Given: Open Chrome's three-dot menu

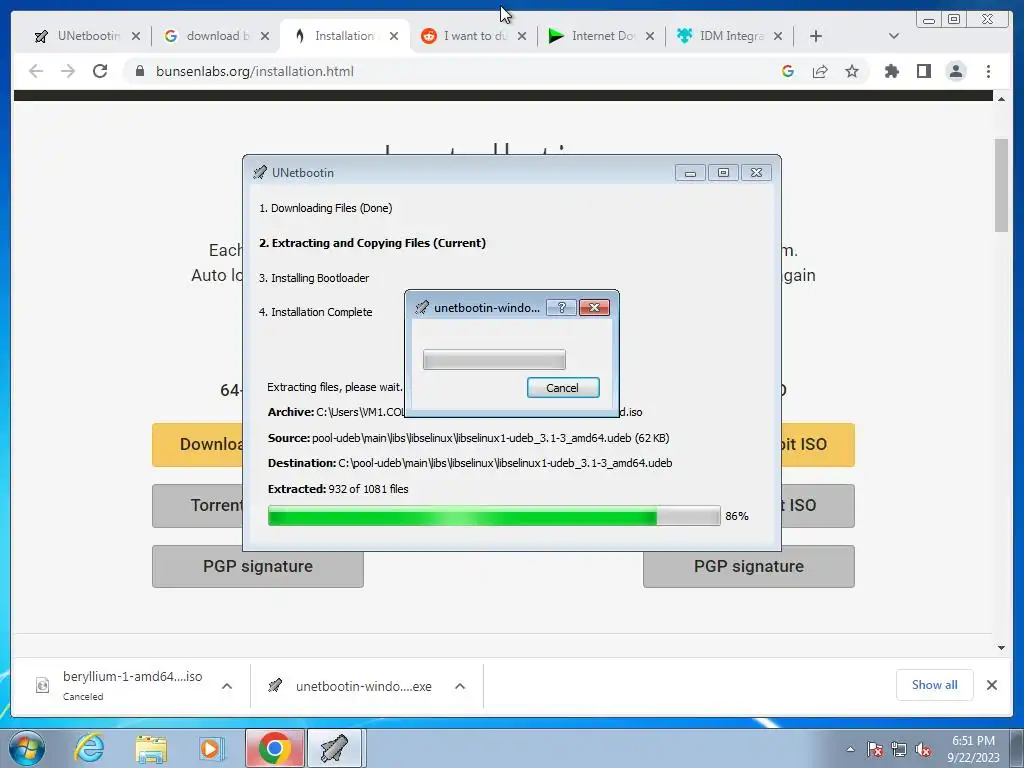Looking at the screenshot, I should [988, 71].
